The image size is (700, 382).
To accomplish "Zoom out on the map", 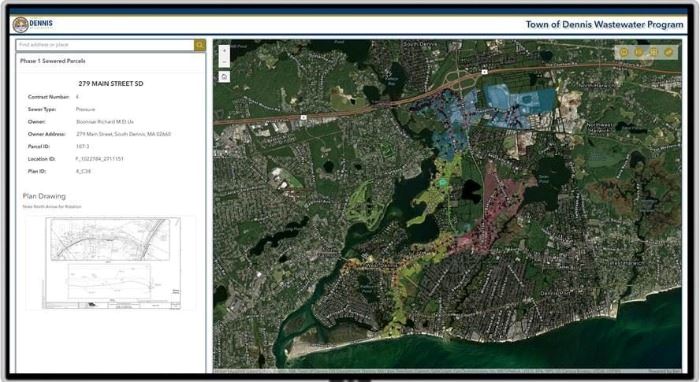I will point(224,62).
